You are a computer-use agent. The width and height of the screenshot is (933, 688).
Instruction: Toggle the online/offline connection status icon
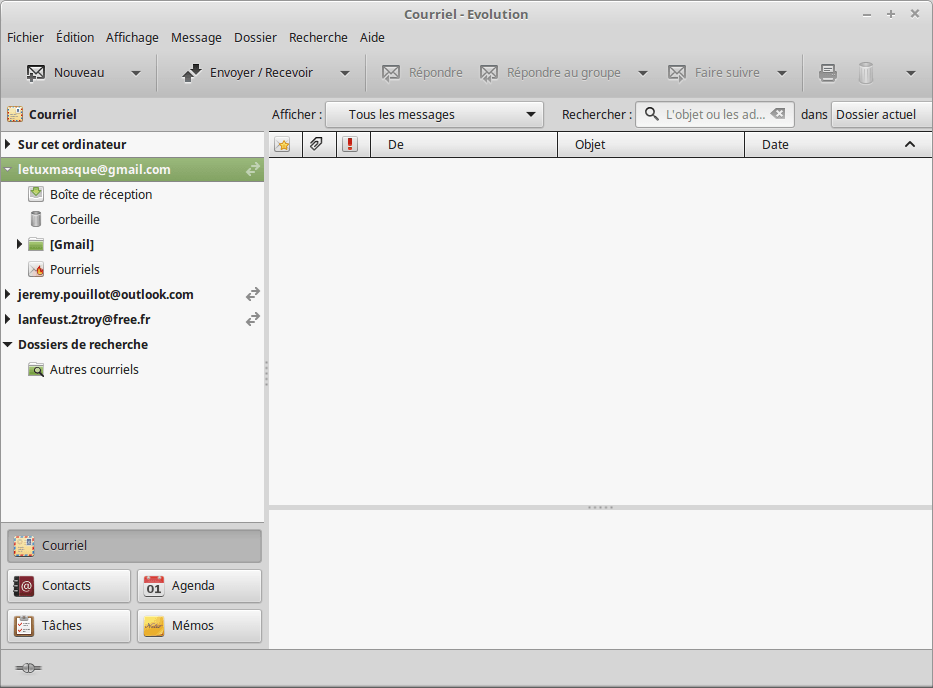coord(28,667)
